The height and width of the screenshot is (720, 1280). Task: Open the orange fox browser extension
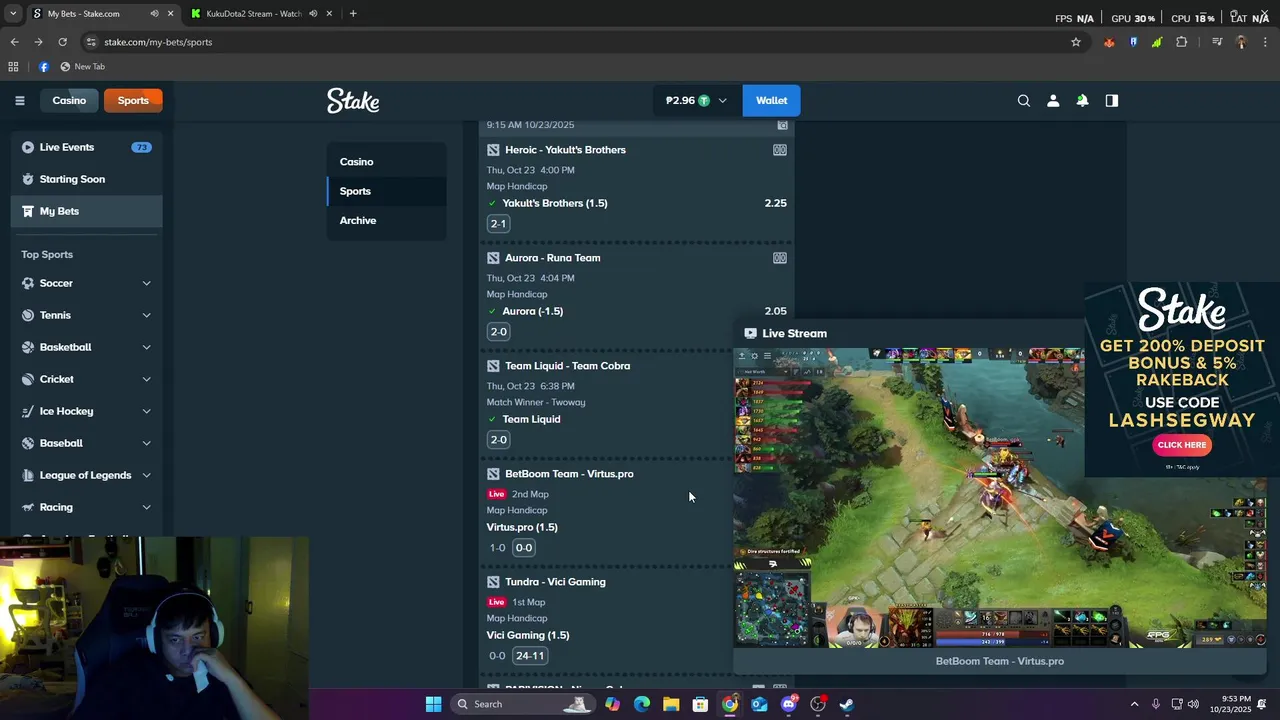coord(1109,42)
